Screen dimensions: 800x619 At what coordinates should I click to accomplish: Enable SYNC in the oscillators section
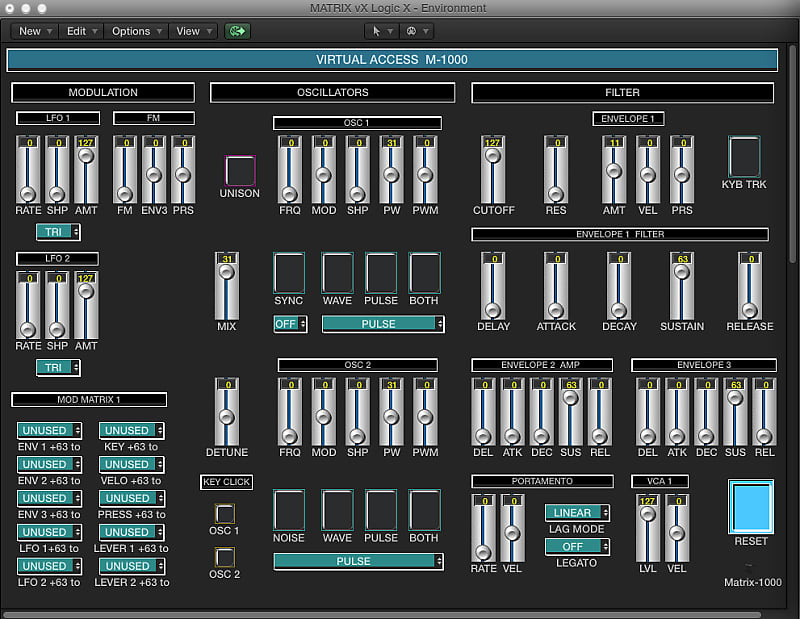tap(288, 274)
